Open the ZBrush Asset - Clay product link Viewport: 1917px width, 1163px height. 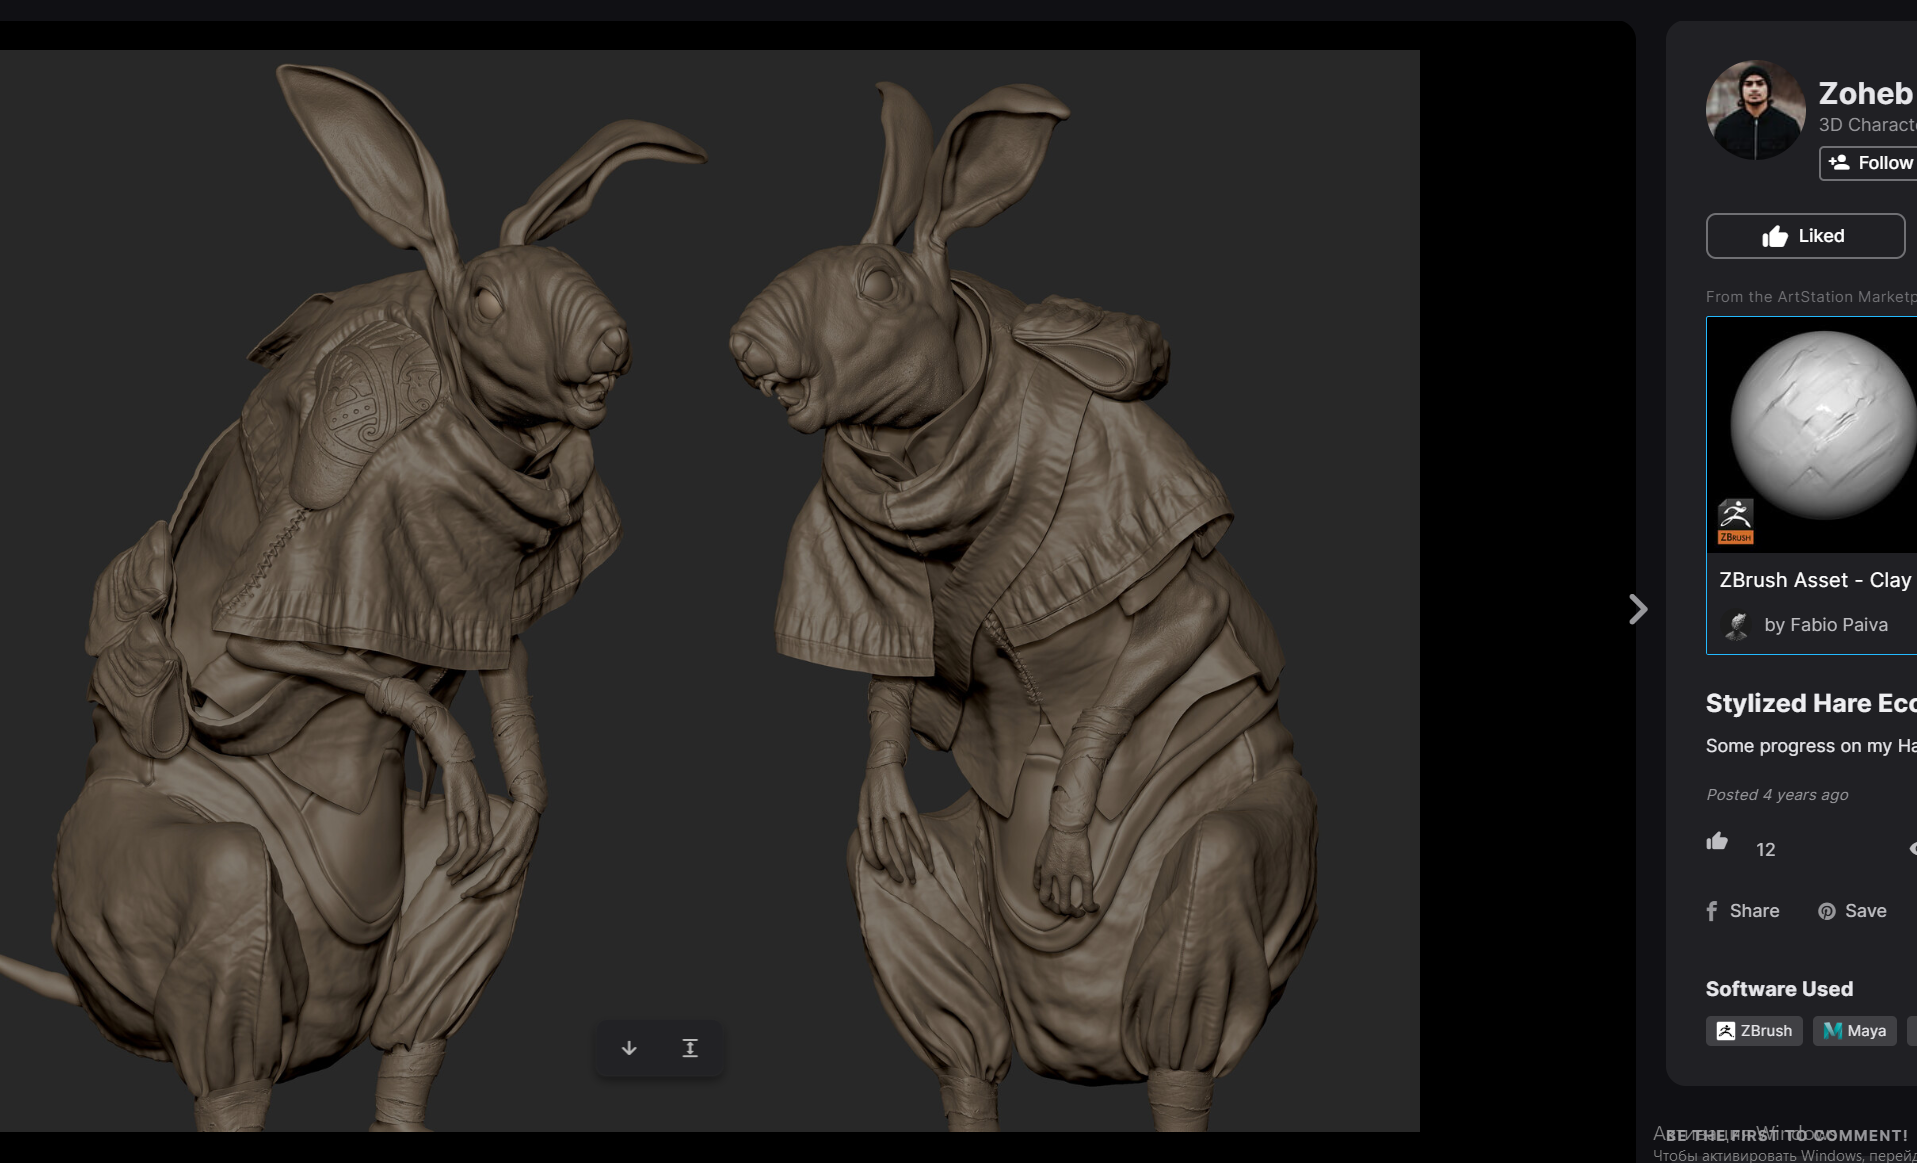click(x=1816, y=580)
